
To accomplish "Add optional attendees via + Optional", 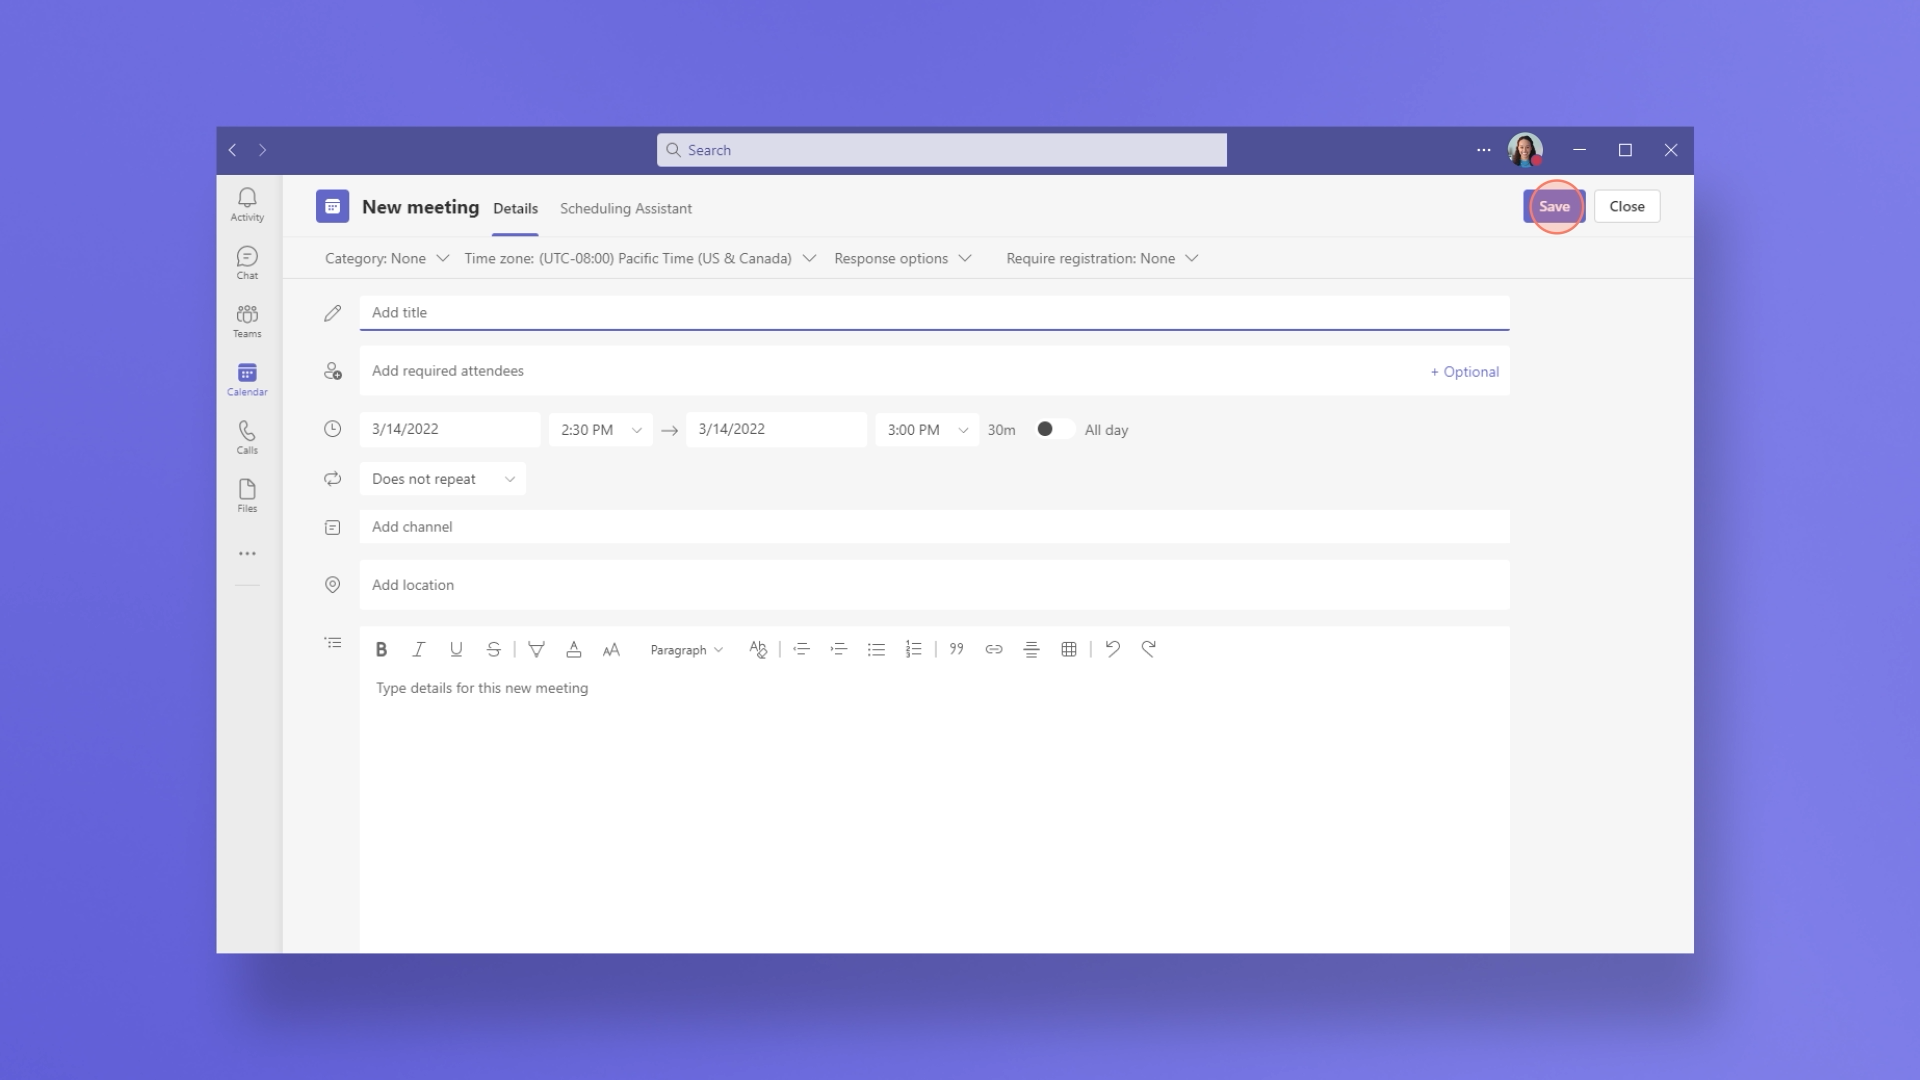I will [1464, 371].
